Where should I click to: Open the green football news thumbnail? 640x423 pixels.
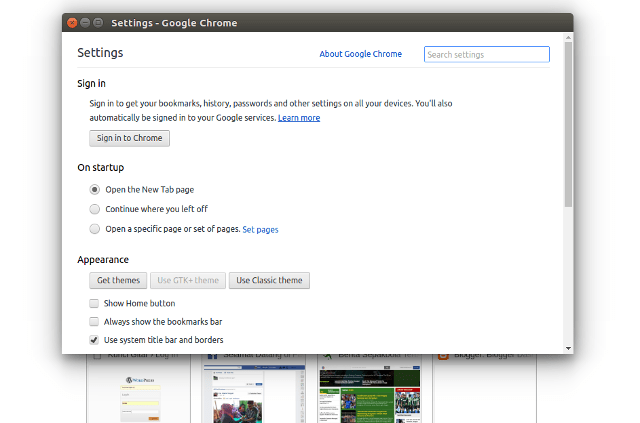(369, 395)
